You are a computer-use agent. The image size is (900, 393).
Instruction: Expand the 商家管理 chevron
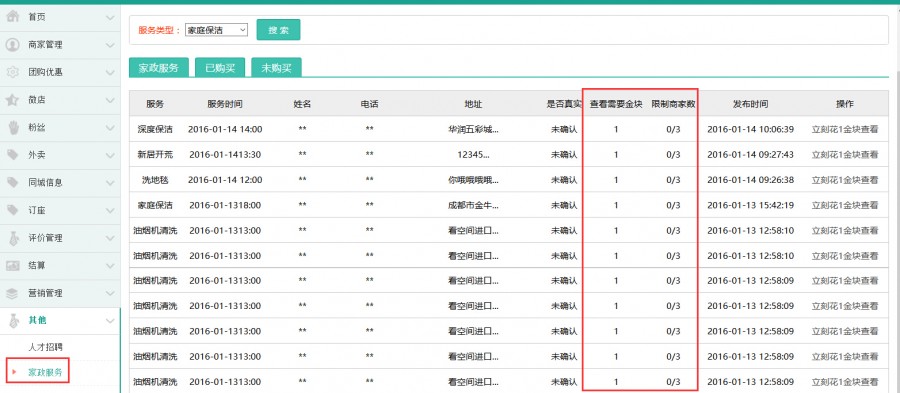tap(110, 45)
